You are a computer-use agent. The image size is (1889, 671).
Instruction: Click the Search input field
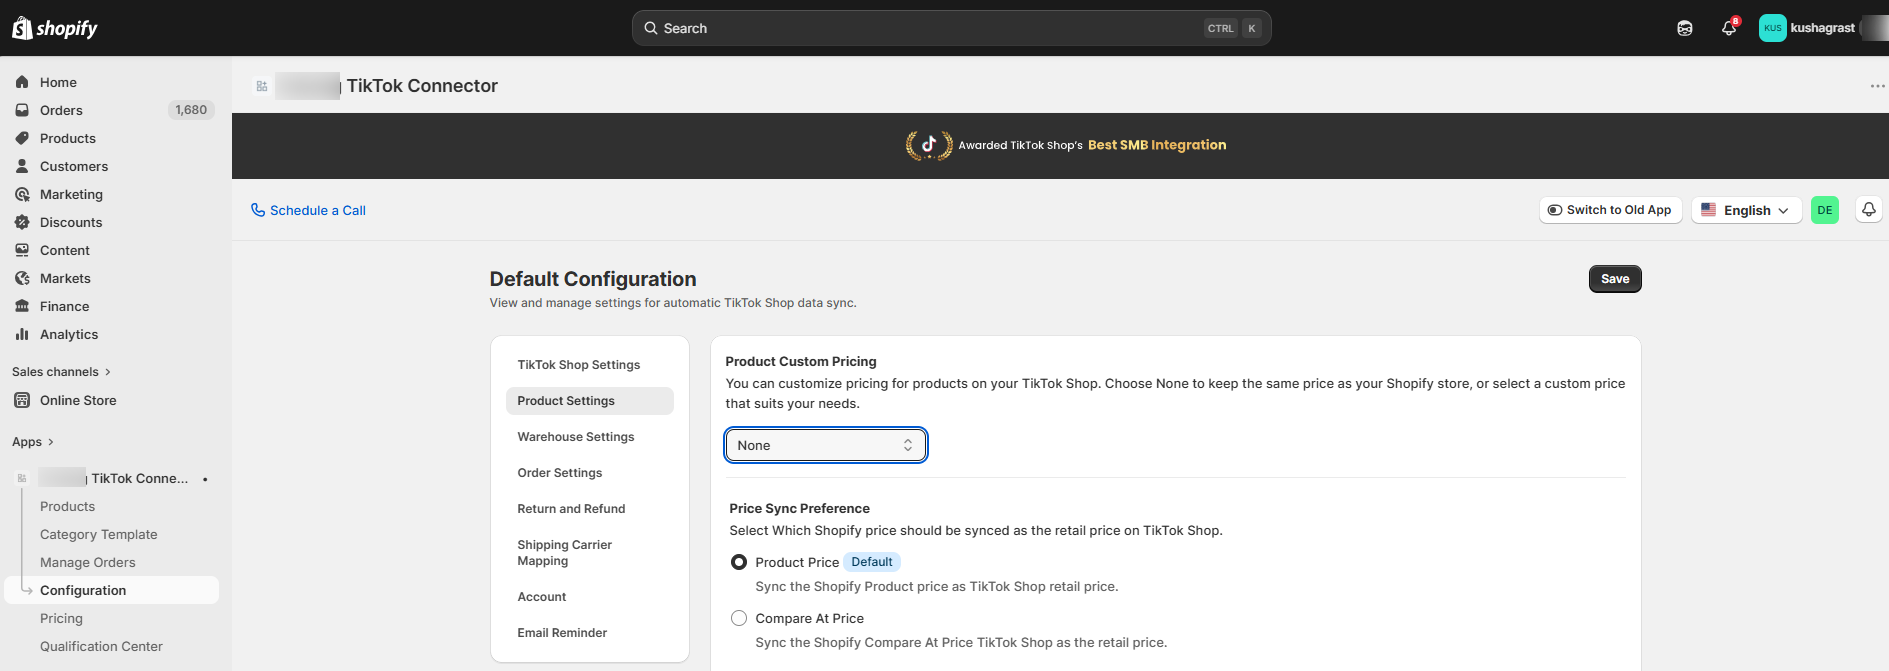tap(930, 28)
